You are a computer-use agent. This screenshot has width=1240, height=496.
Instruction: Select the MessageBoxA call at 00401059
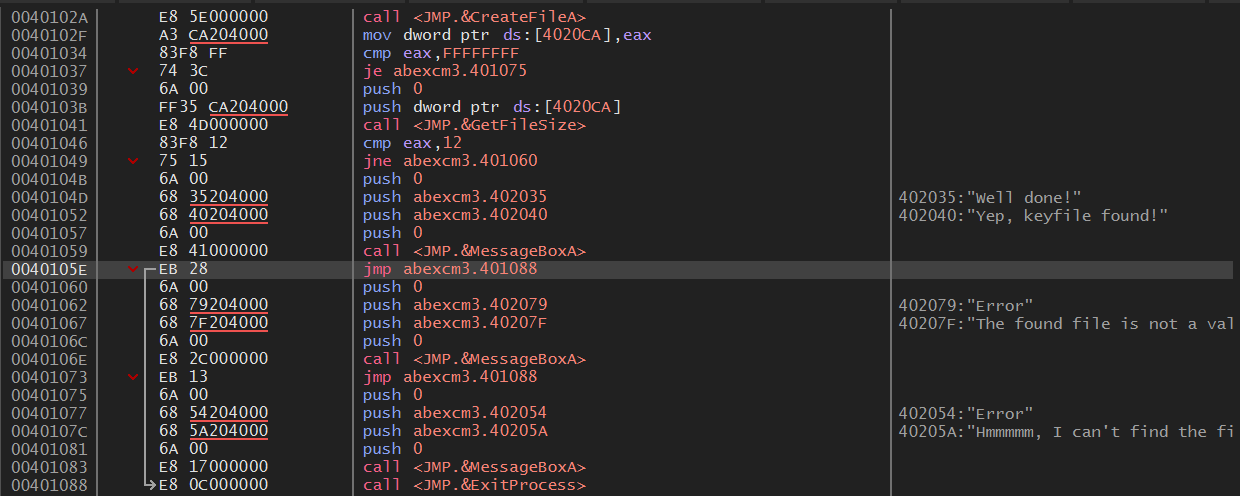tap(475, 251)
